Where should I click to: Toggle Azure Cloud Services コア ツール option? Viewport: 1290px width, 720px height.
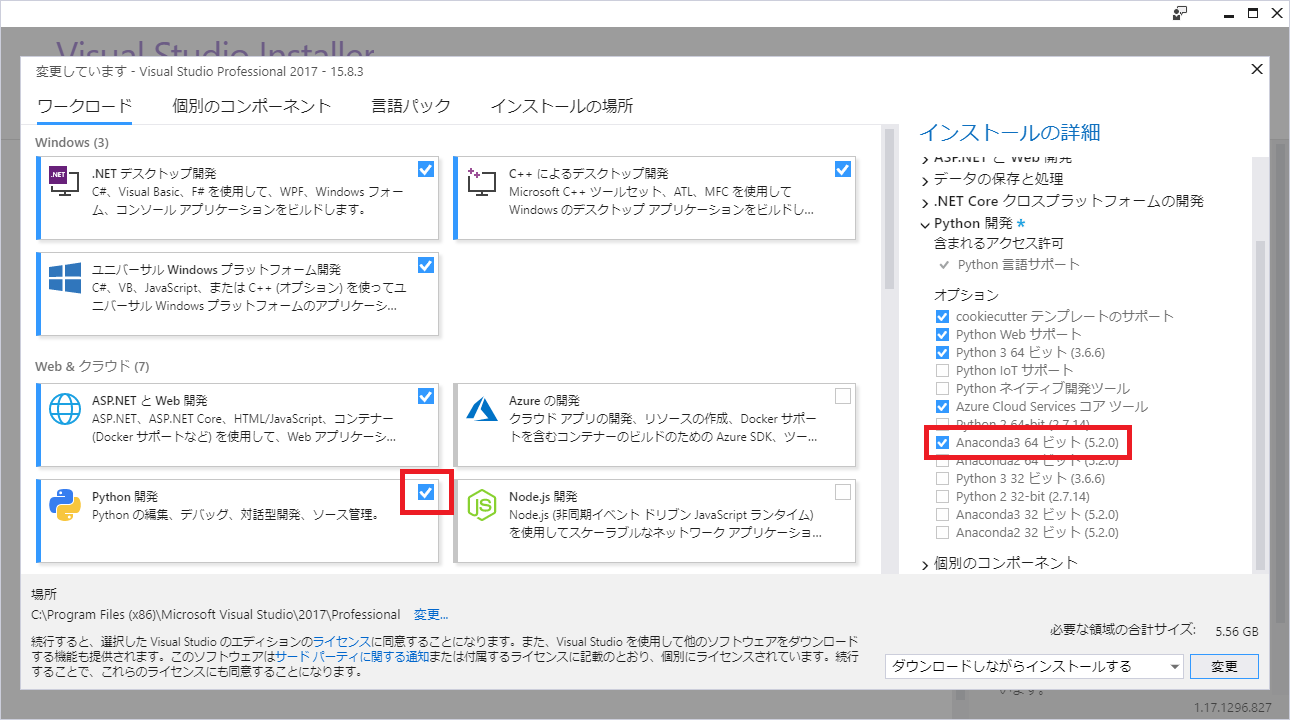(x=942, y=406)
